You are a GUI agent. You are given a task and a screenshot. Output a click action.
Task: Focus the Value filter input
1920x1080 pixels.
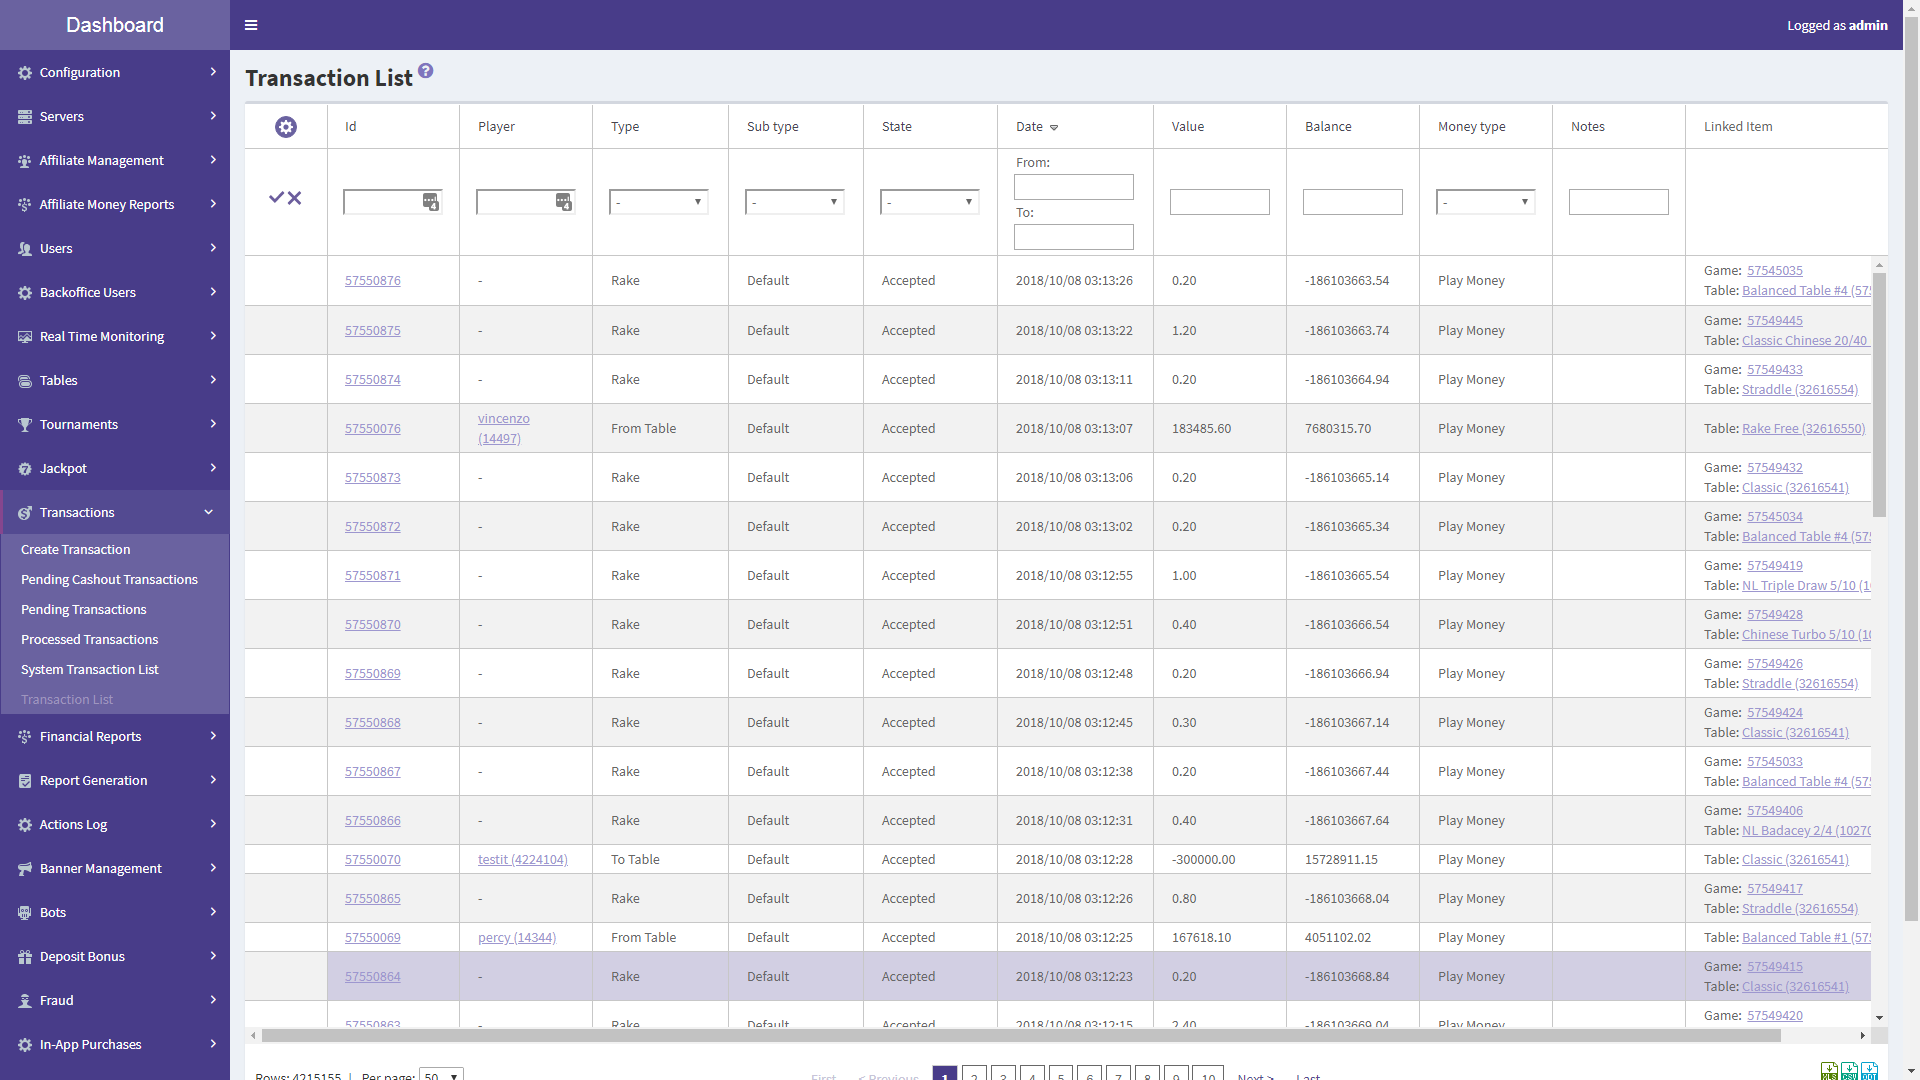pos(1220,202)
